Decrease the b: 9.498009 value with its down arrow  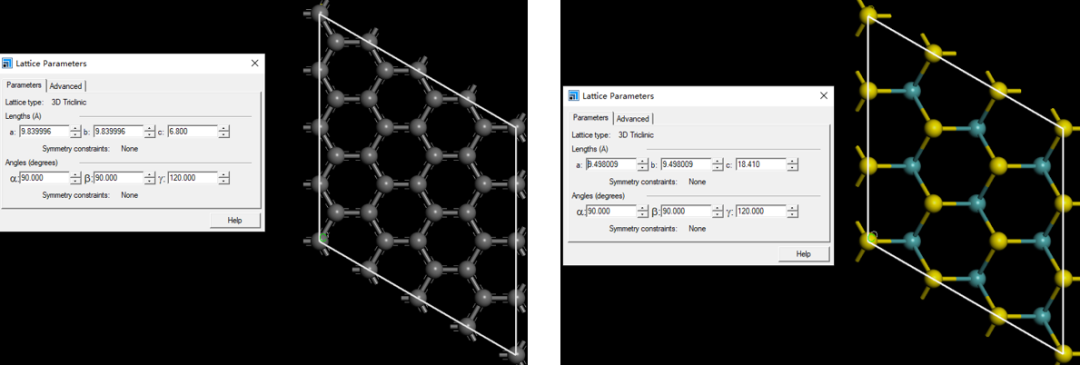coord(718,168)
